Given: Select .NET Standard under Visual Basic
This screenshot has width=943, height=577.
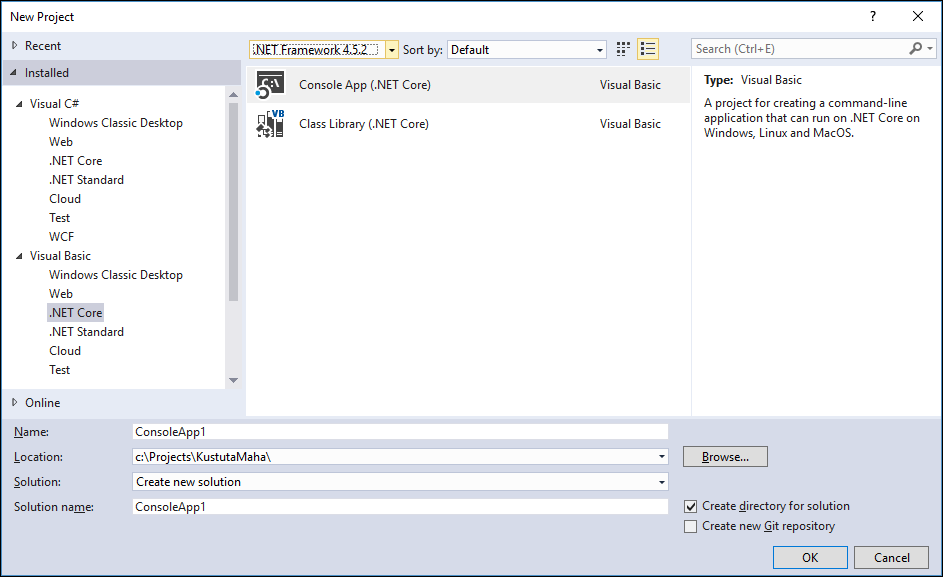Looking at the screenshot, I should coord(86,332).
